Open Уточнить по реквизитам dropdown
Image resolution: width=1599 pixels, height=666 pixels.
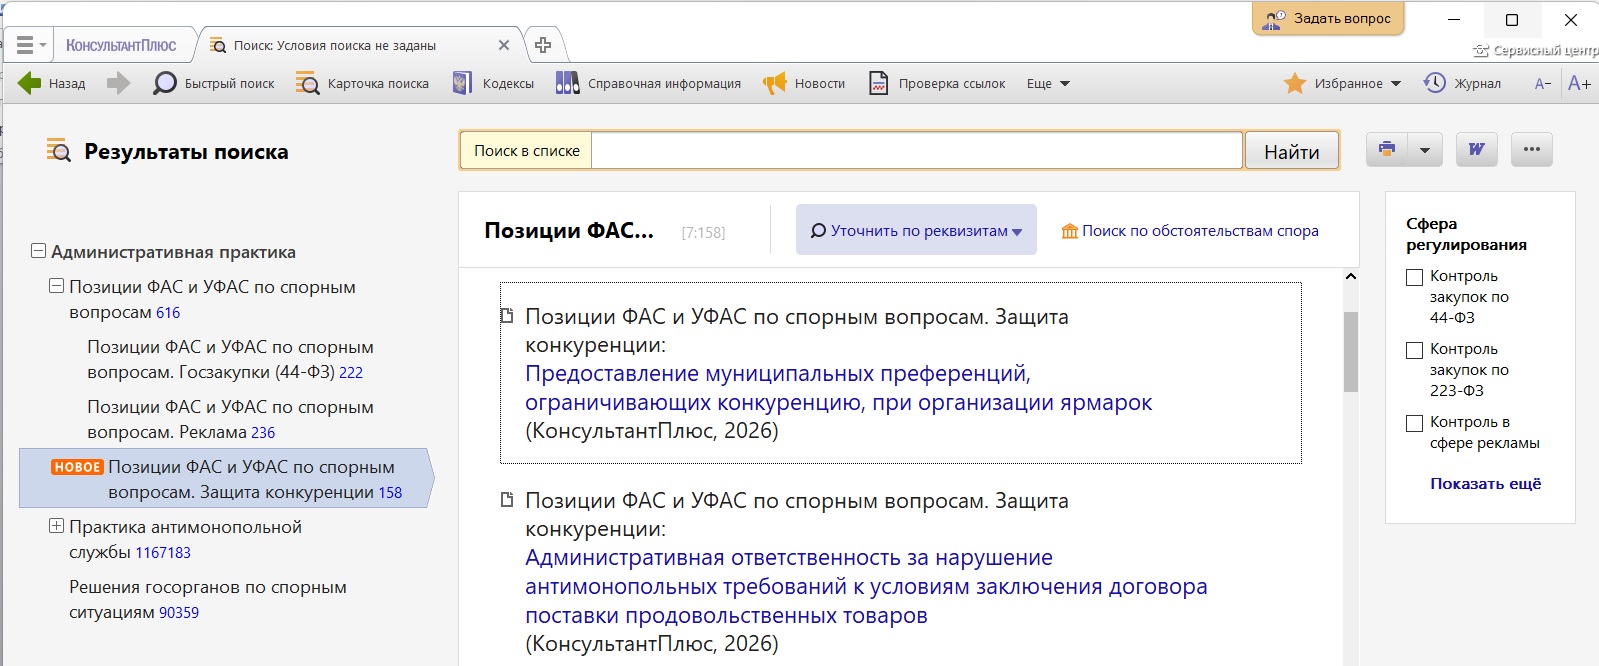pyautogui.click(x=916, y=230)
